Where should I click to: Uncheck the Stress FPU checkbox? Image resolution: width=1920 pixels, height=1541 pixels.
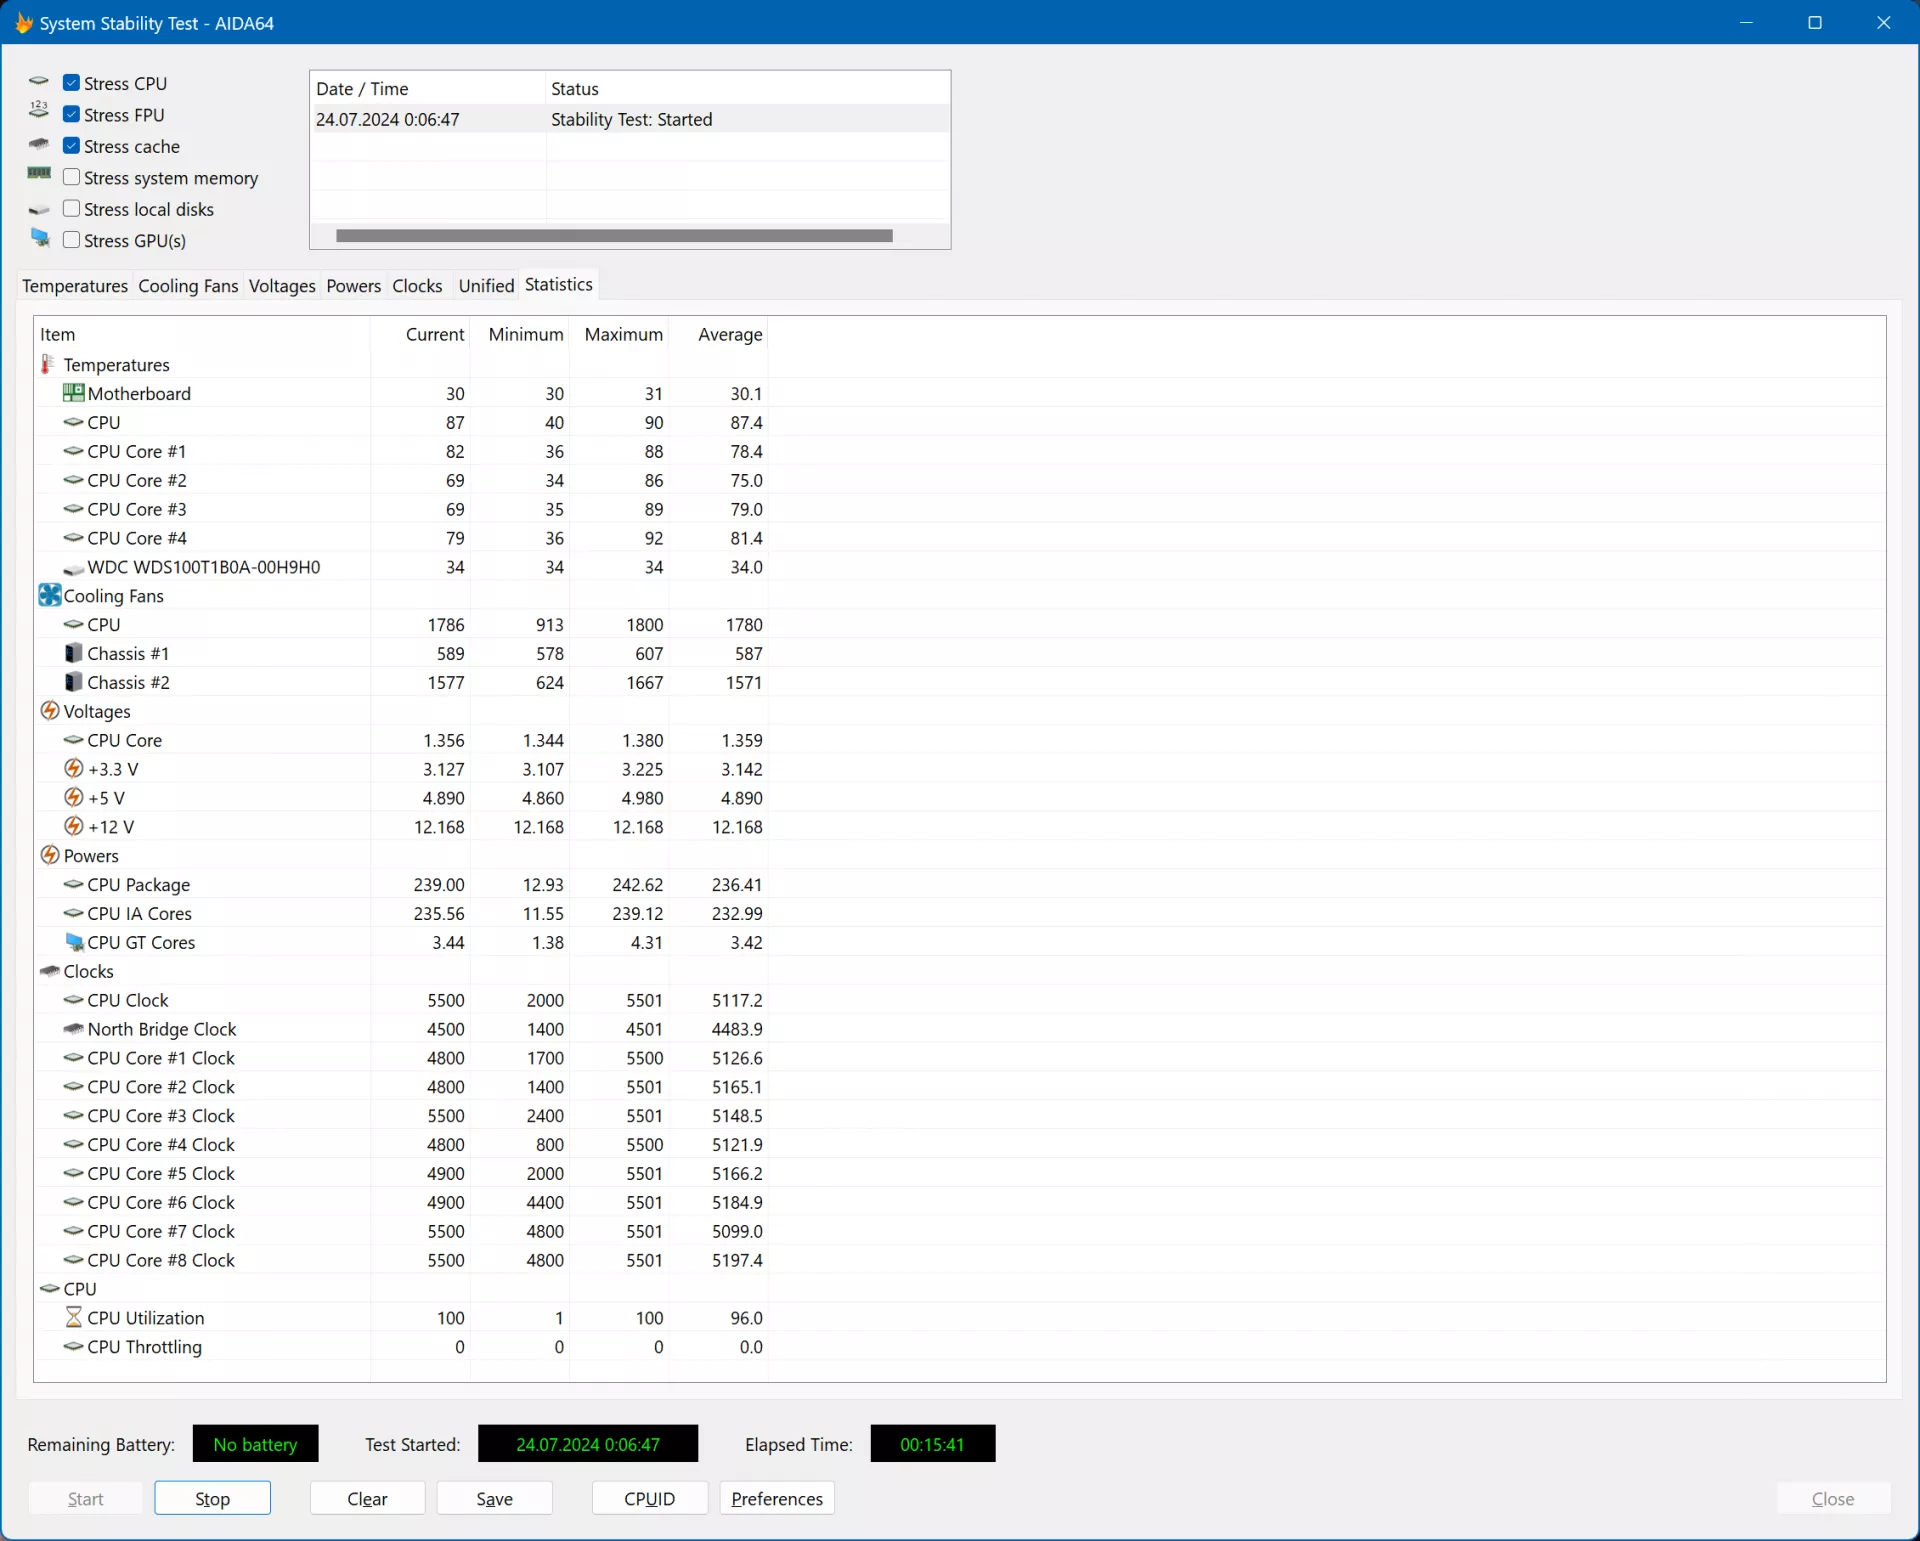point(71,114)
